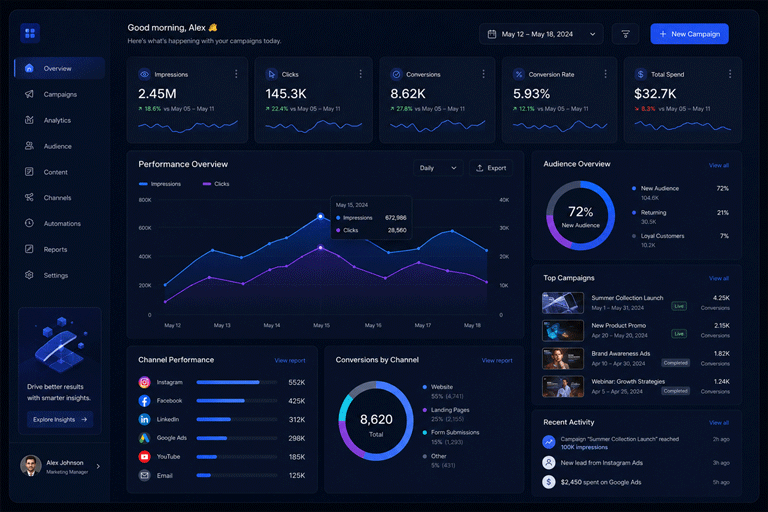Click the Google Ads channel icon

[x=144, y=438]
